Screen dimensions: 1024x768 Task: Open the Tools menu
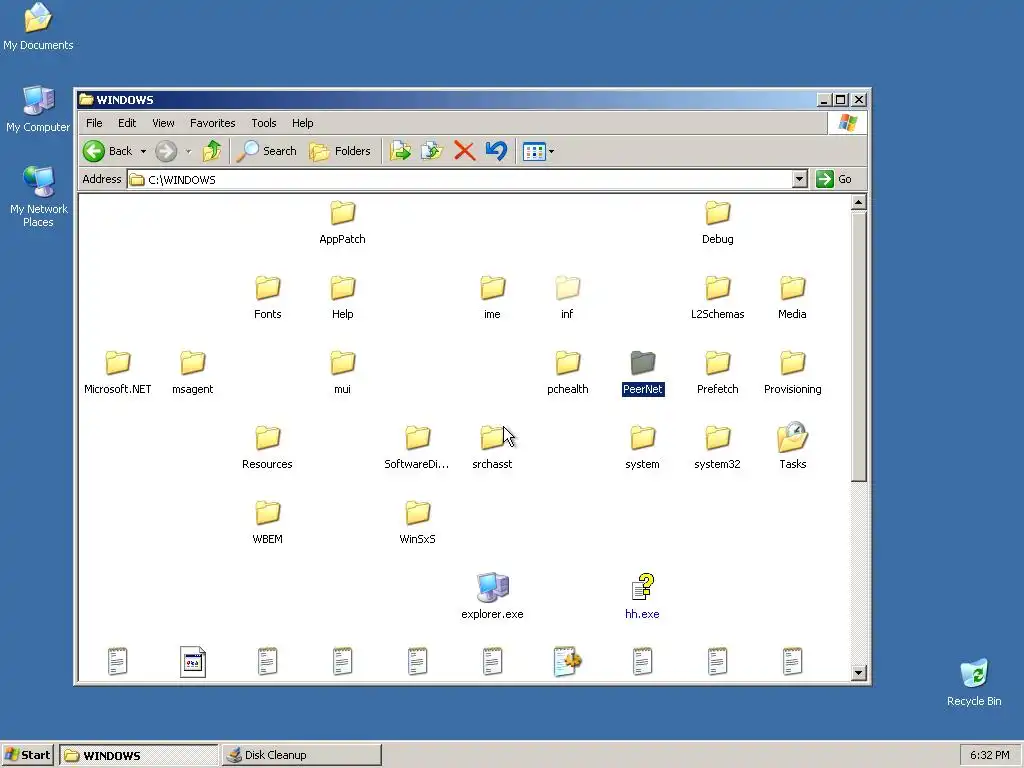click(264, 123)
